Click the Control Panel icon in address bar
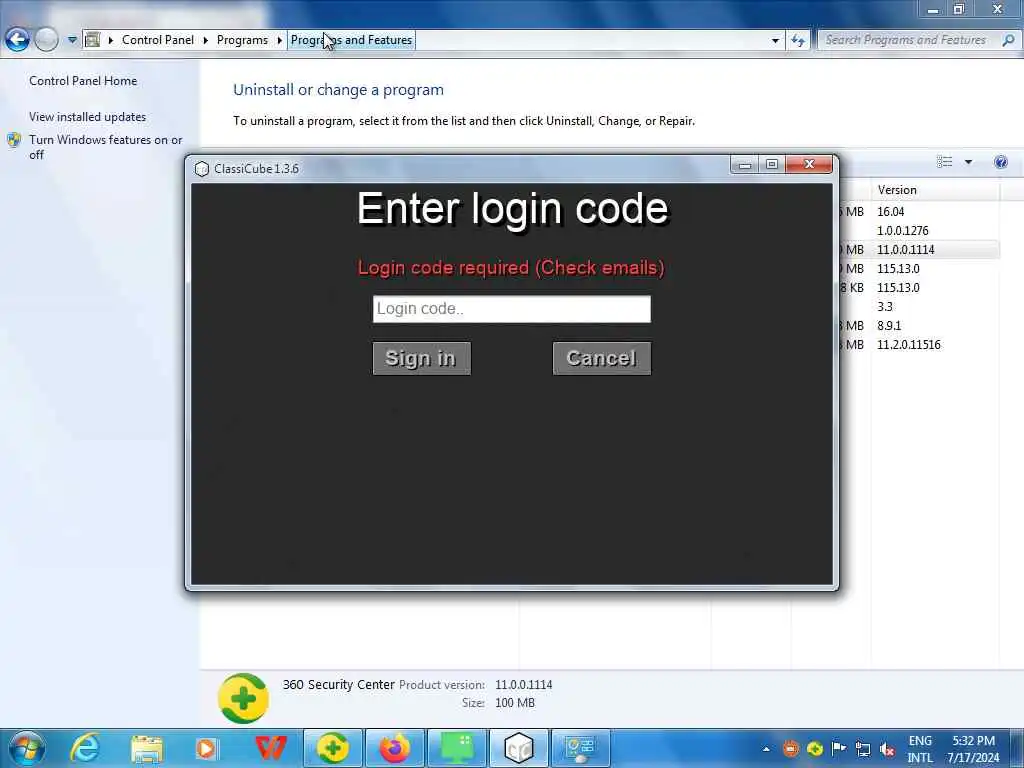 point(93,40)
